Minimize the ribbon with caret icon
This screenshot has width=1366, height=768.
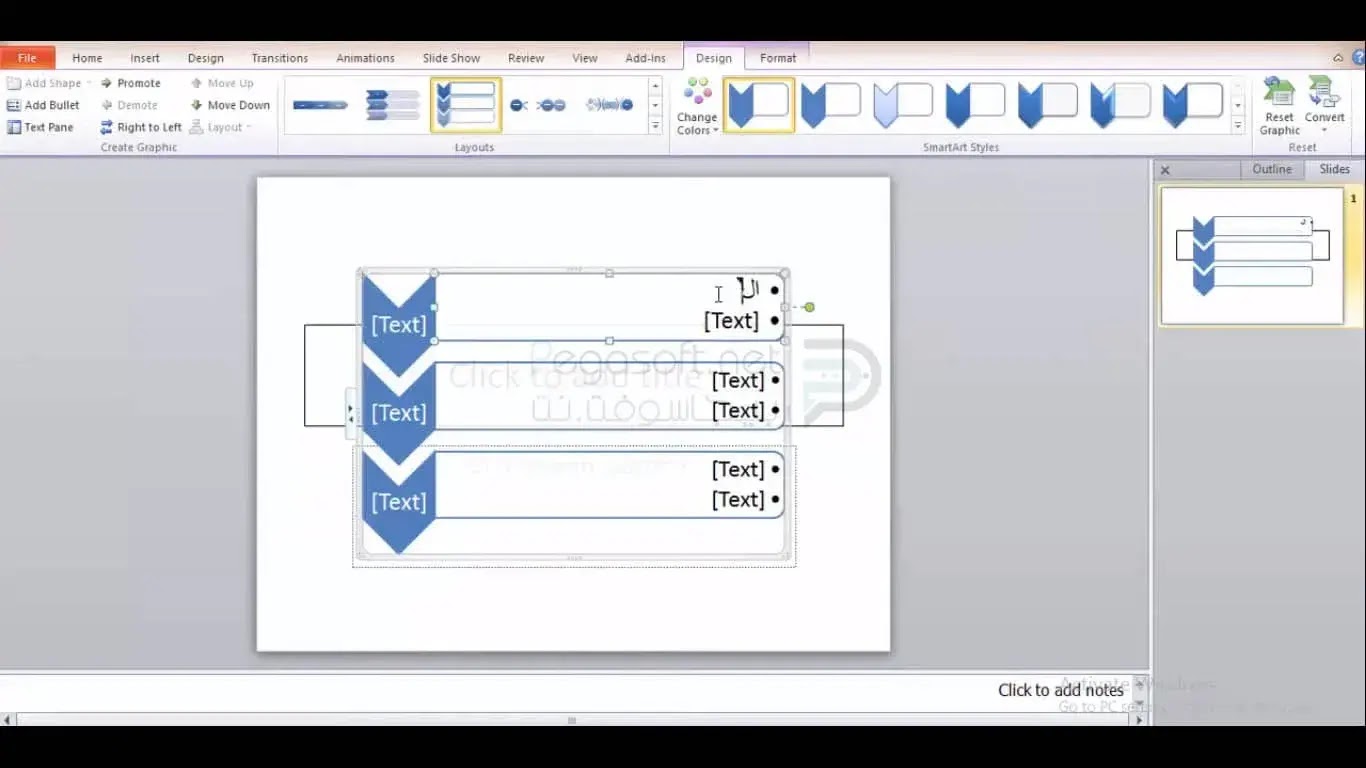point(1338,58)
